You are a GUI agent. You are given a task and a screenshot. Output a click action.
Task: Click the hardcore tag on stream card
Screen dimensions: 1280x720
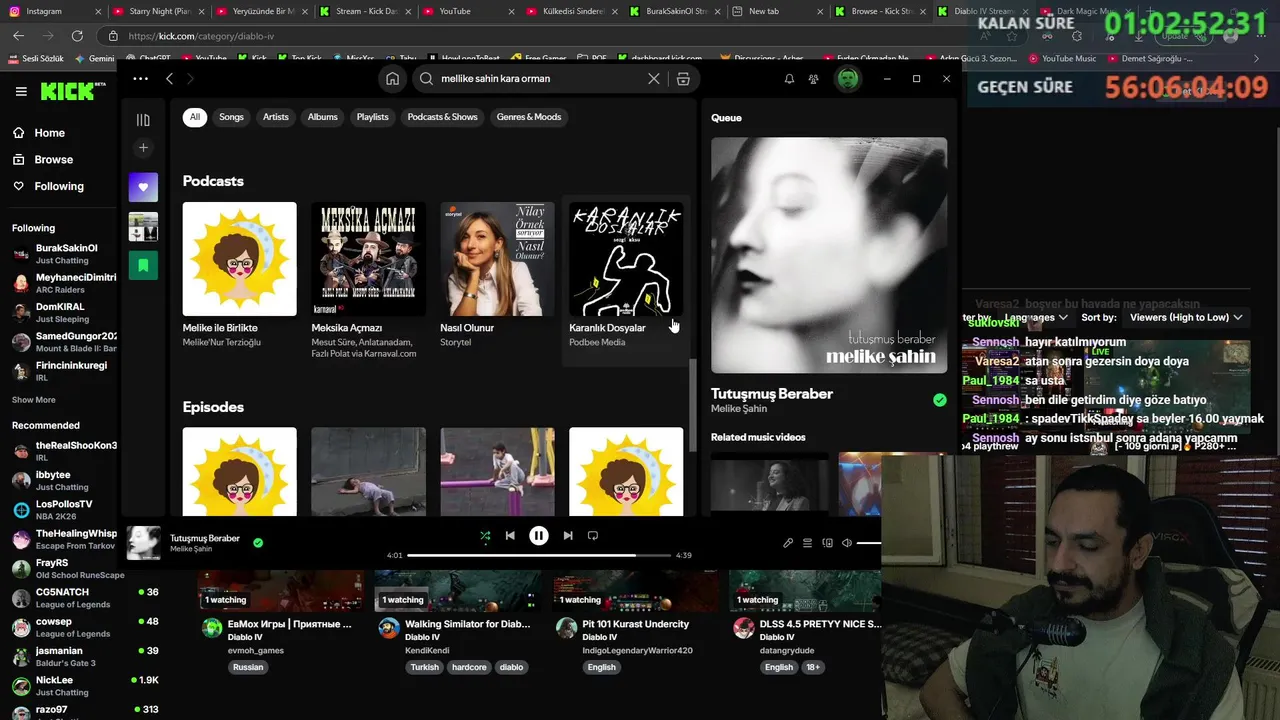pyautogui.click(x=469, y=667)
